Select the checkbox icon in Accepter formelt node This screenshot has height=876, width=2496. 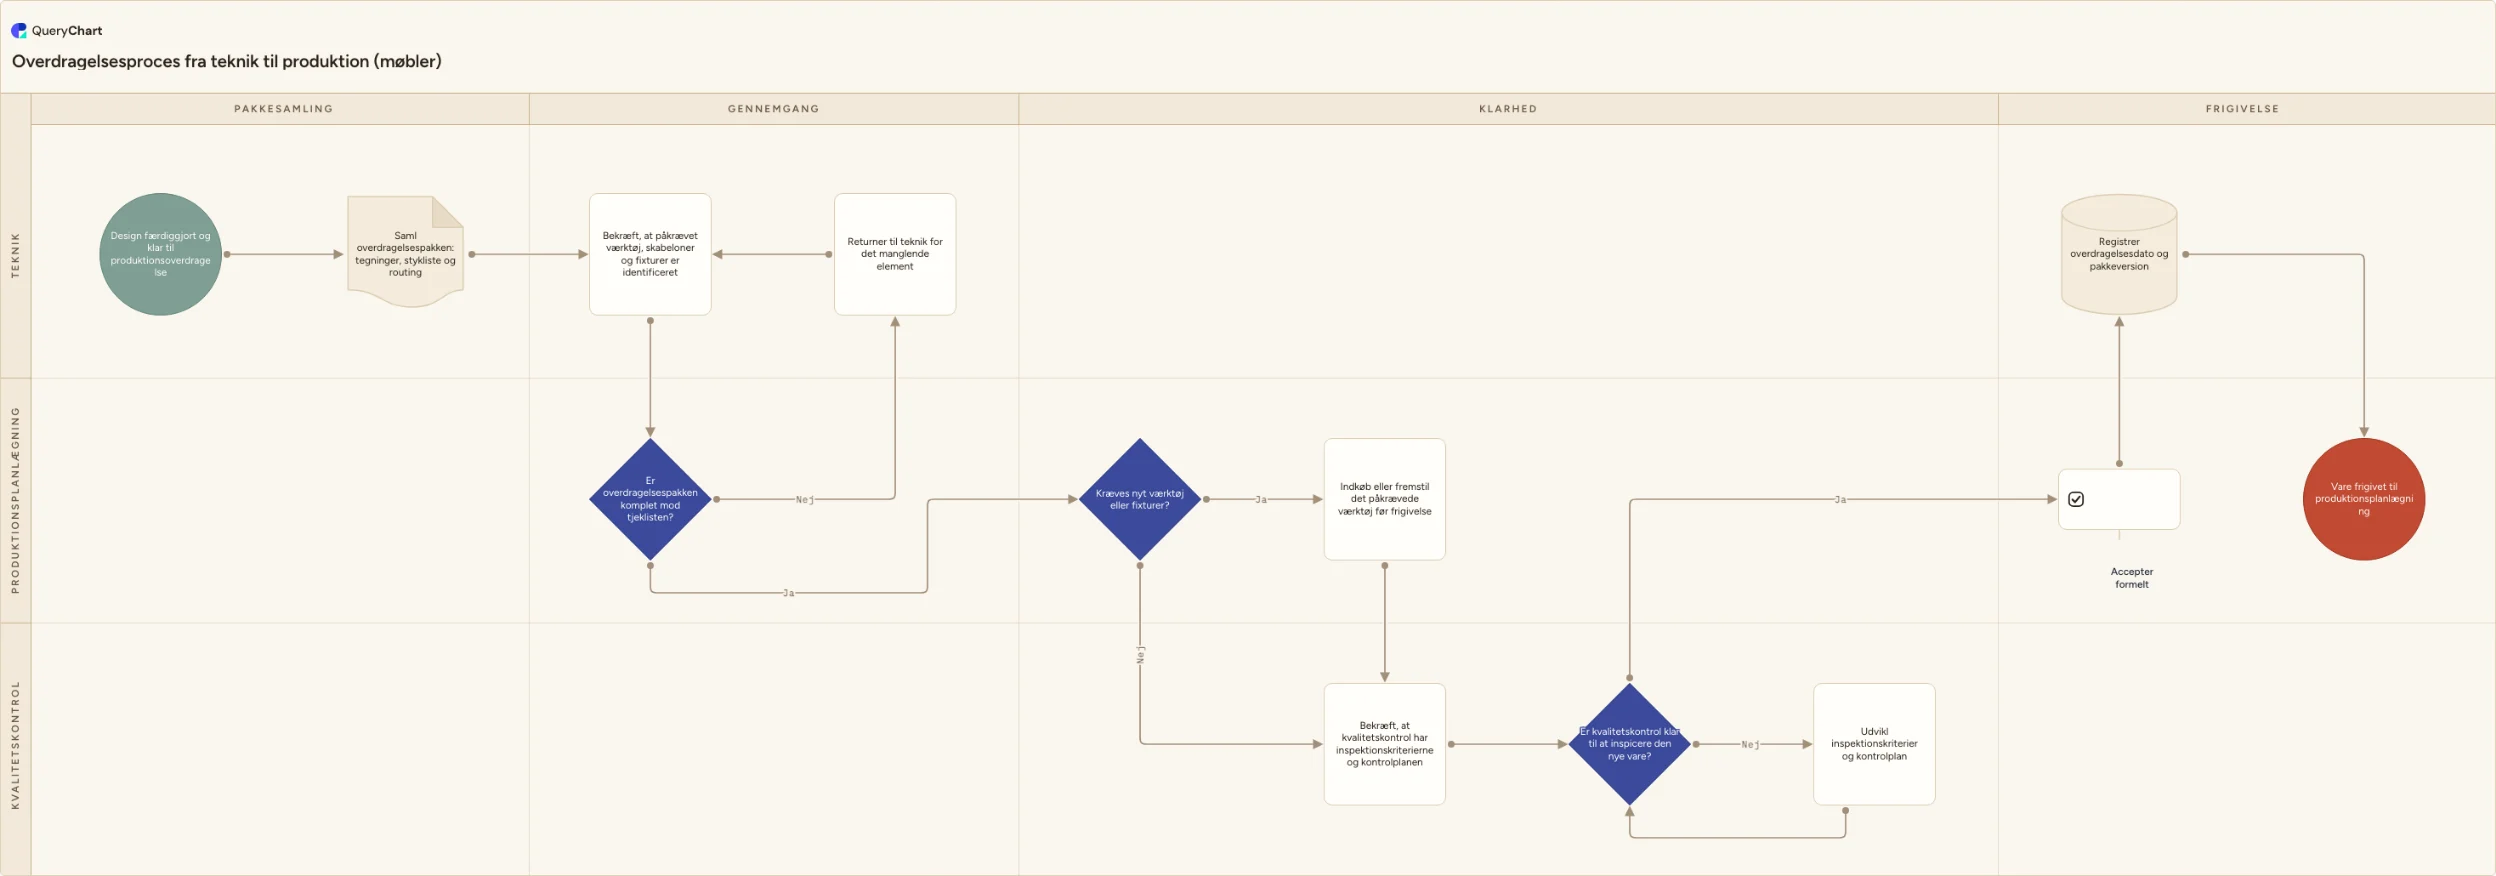tap(2076, 499)
